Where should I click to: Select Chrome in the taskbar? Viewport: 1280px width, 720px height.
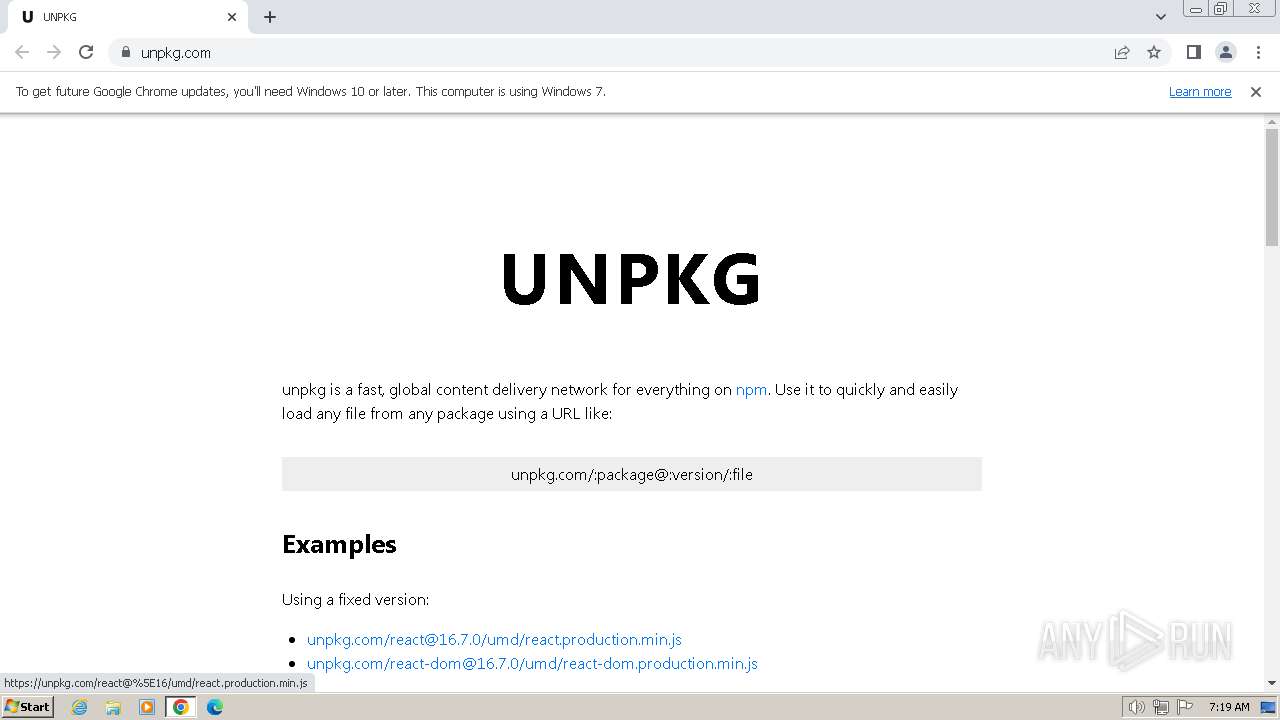coord(181,707)
